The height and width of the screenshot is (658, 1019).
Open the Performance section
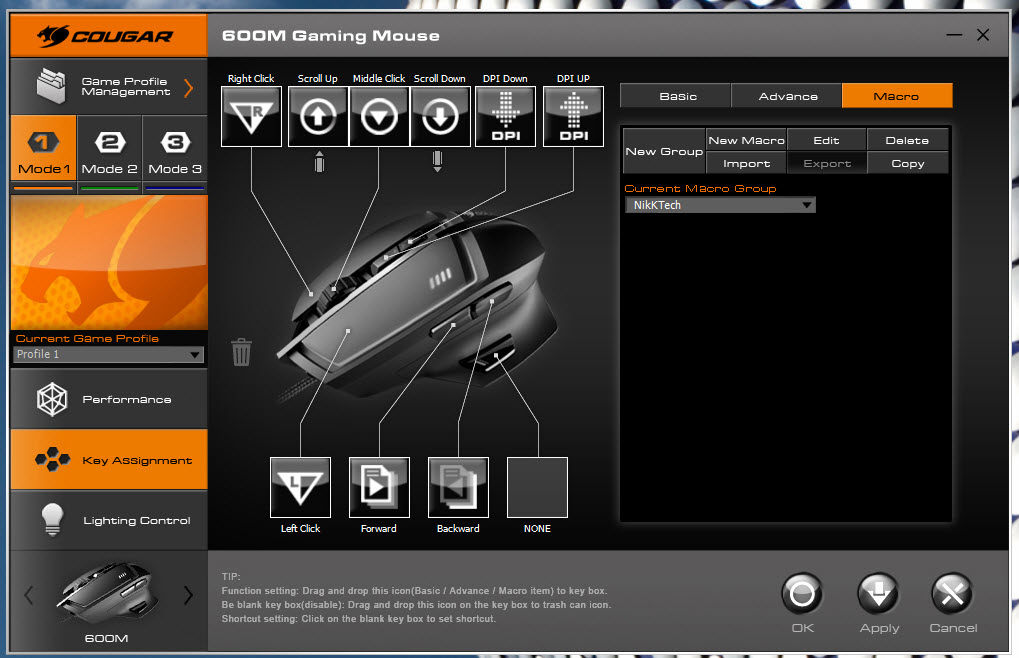tap(109, 399)
